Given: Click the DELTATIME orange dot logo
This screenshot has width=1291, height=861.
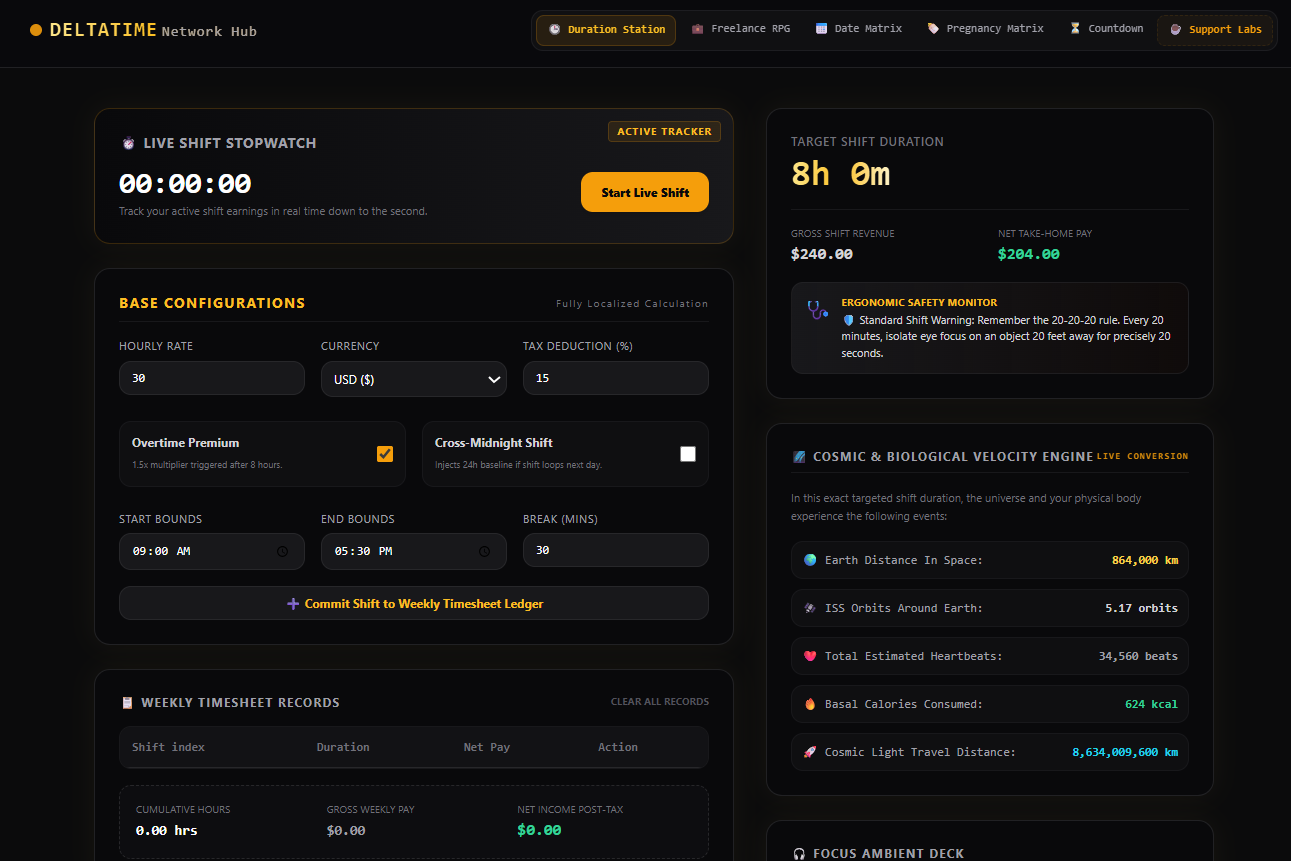Looking at the screenshot, I should [36, 30].
